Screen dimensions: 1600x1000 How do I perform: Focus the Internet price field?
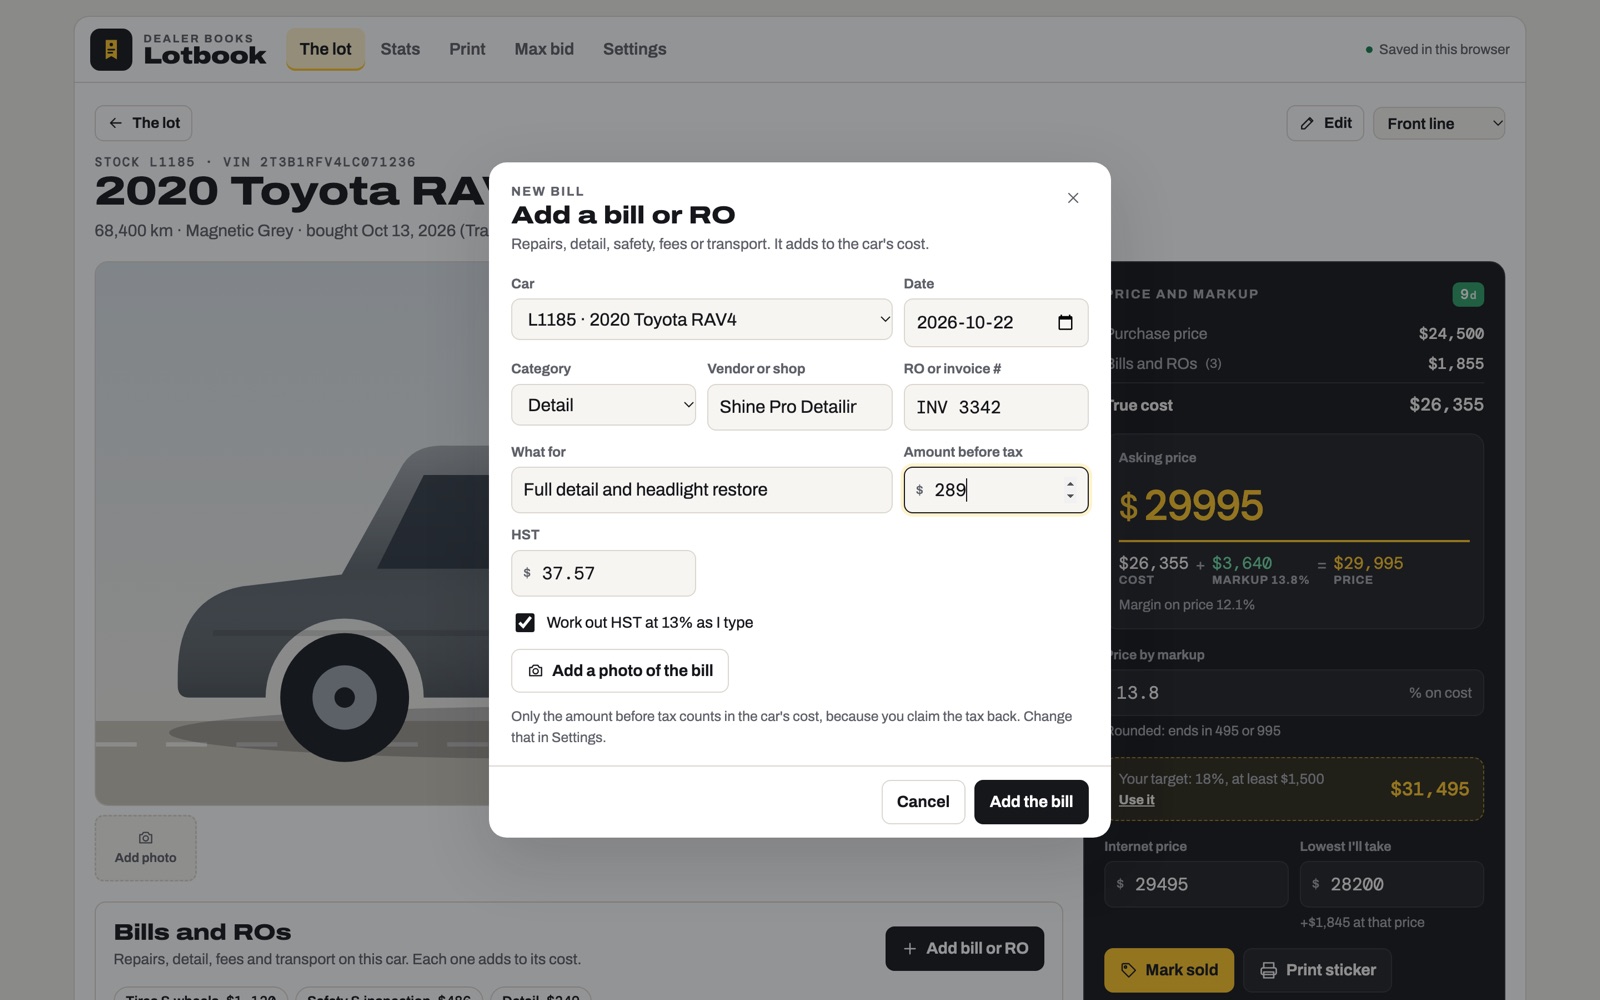coord(1196,884)
